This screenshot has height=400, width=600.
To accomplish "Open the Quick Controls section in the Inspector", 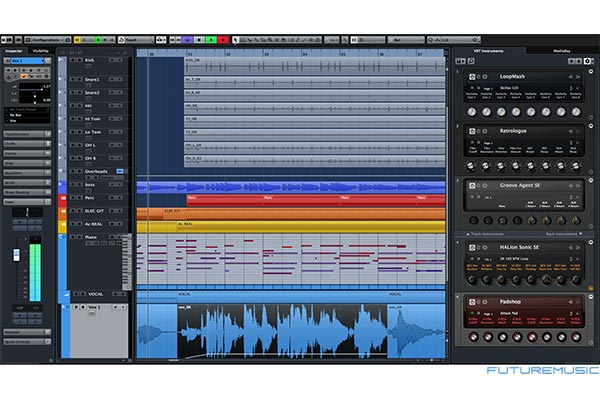I will 27,341.
